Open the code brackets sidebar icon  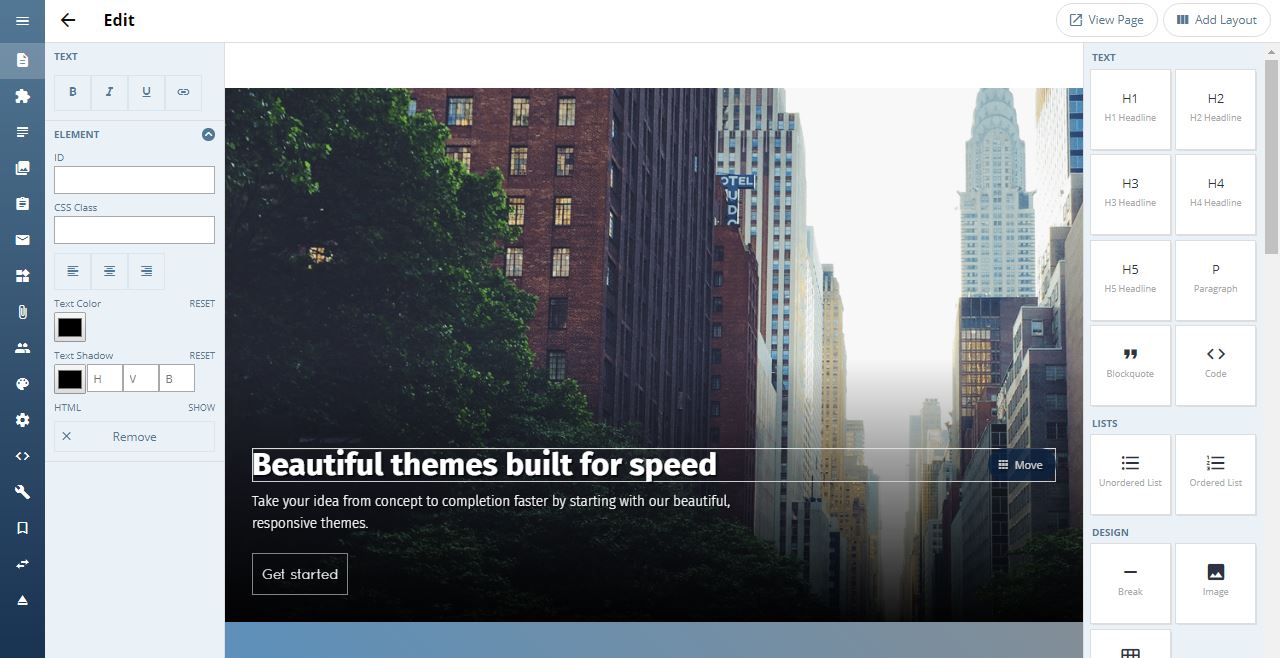pyautogui.click(x=22, y=456)
